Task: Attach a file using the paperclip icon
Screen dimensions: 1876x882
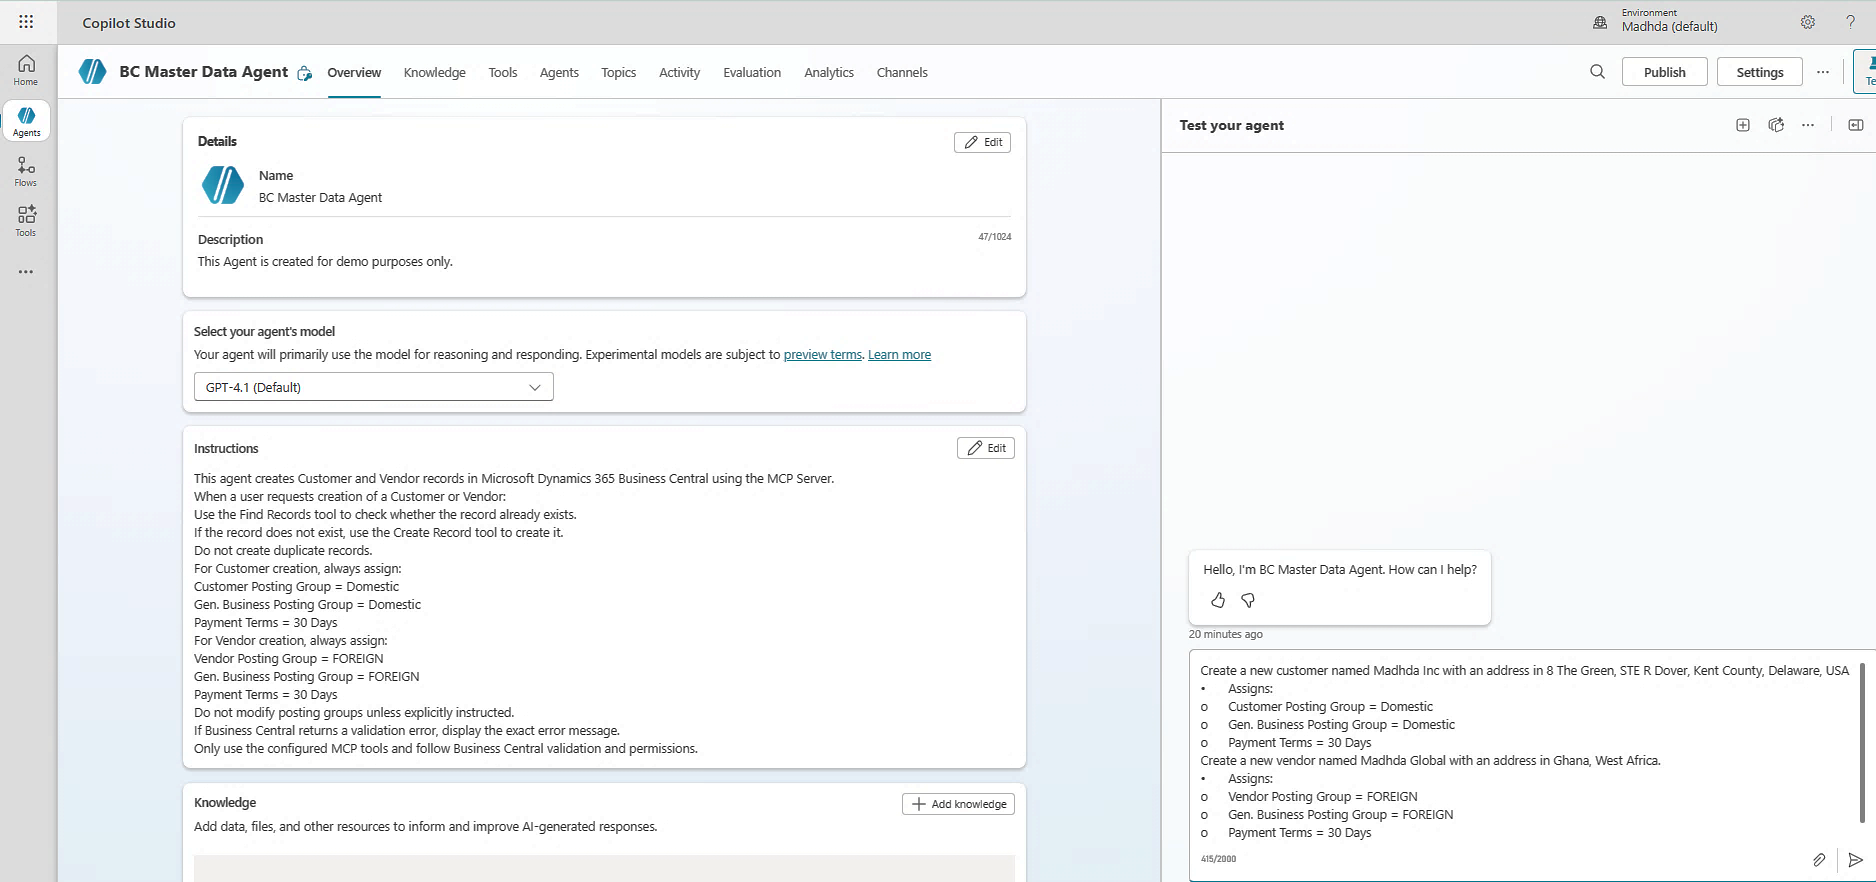Action: (x=1819, y=860)
